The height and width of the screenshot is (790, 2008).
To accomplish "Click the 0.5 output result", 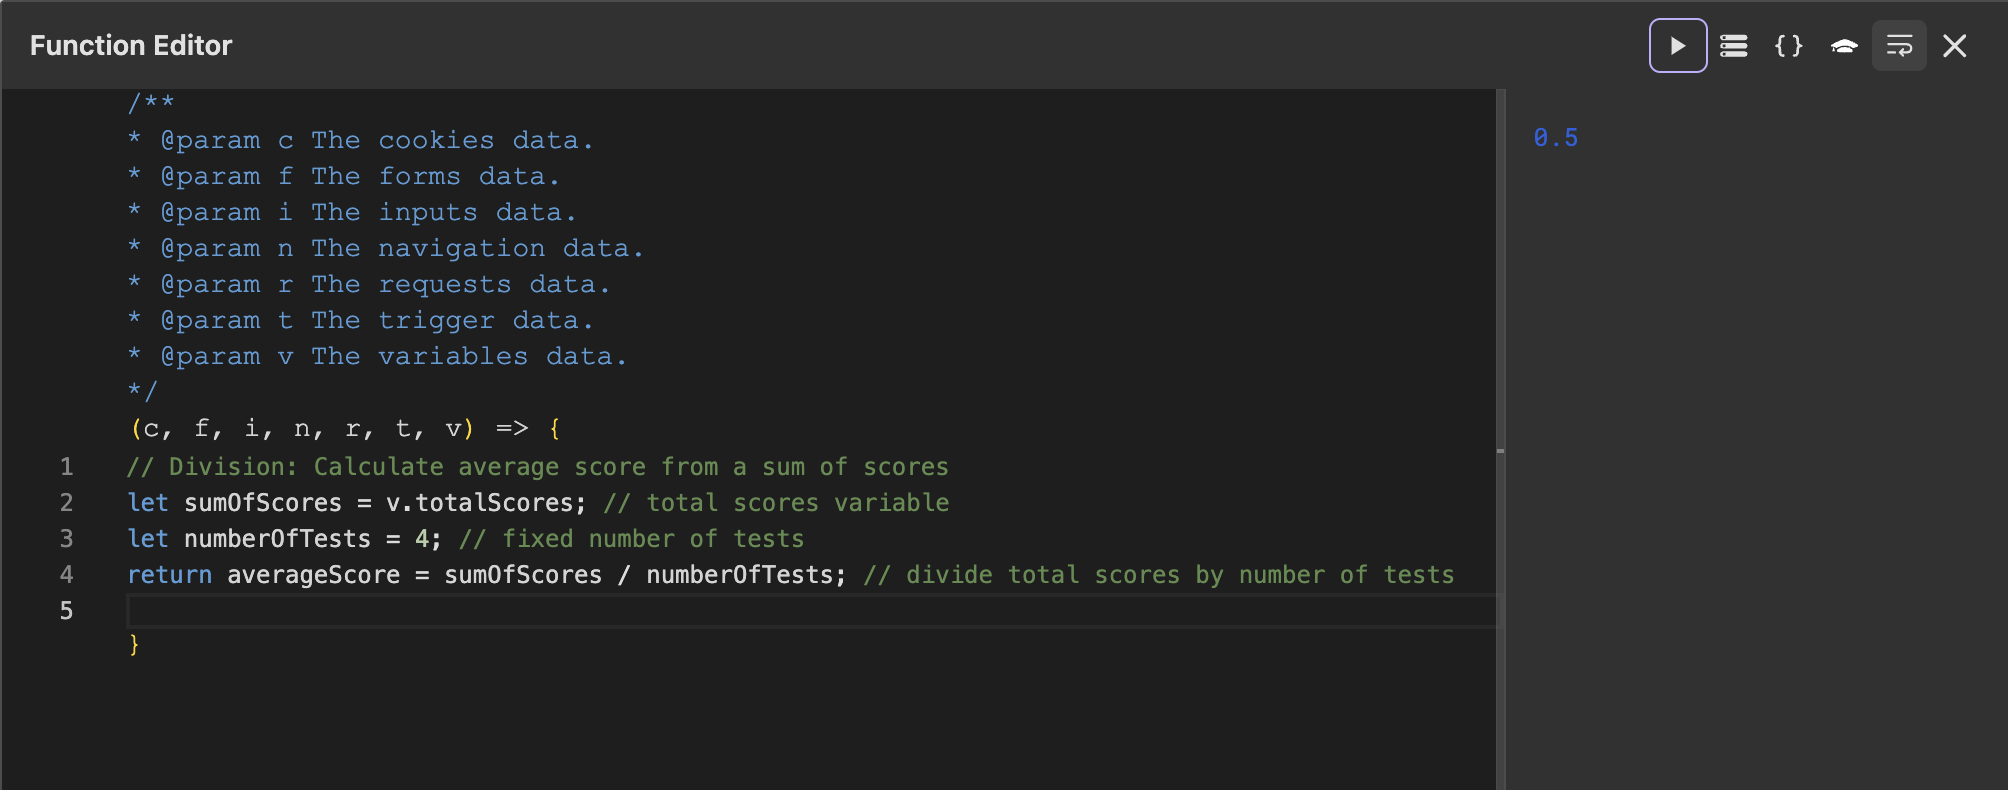I will coord(1556,138).
